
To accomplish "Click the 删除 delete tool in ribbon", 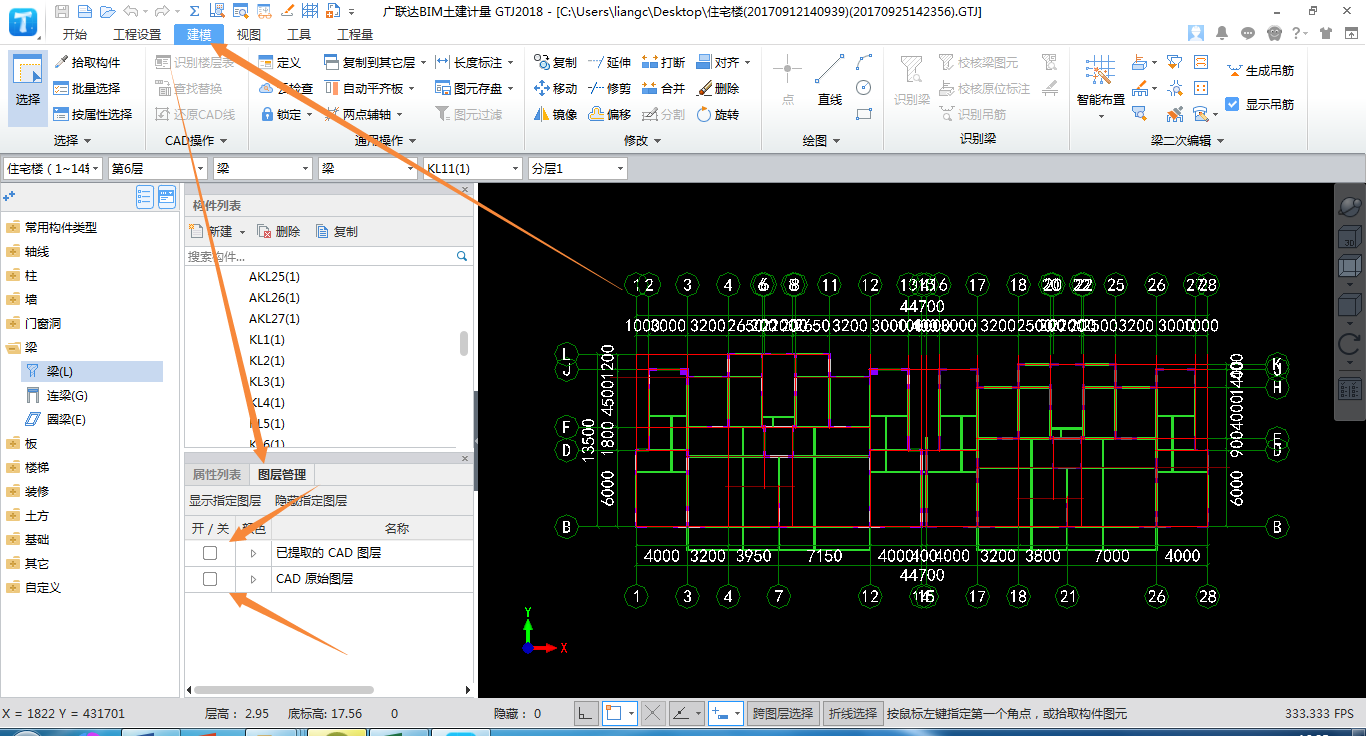I will coord(717,88).
